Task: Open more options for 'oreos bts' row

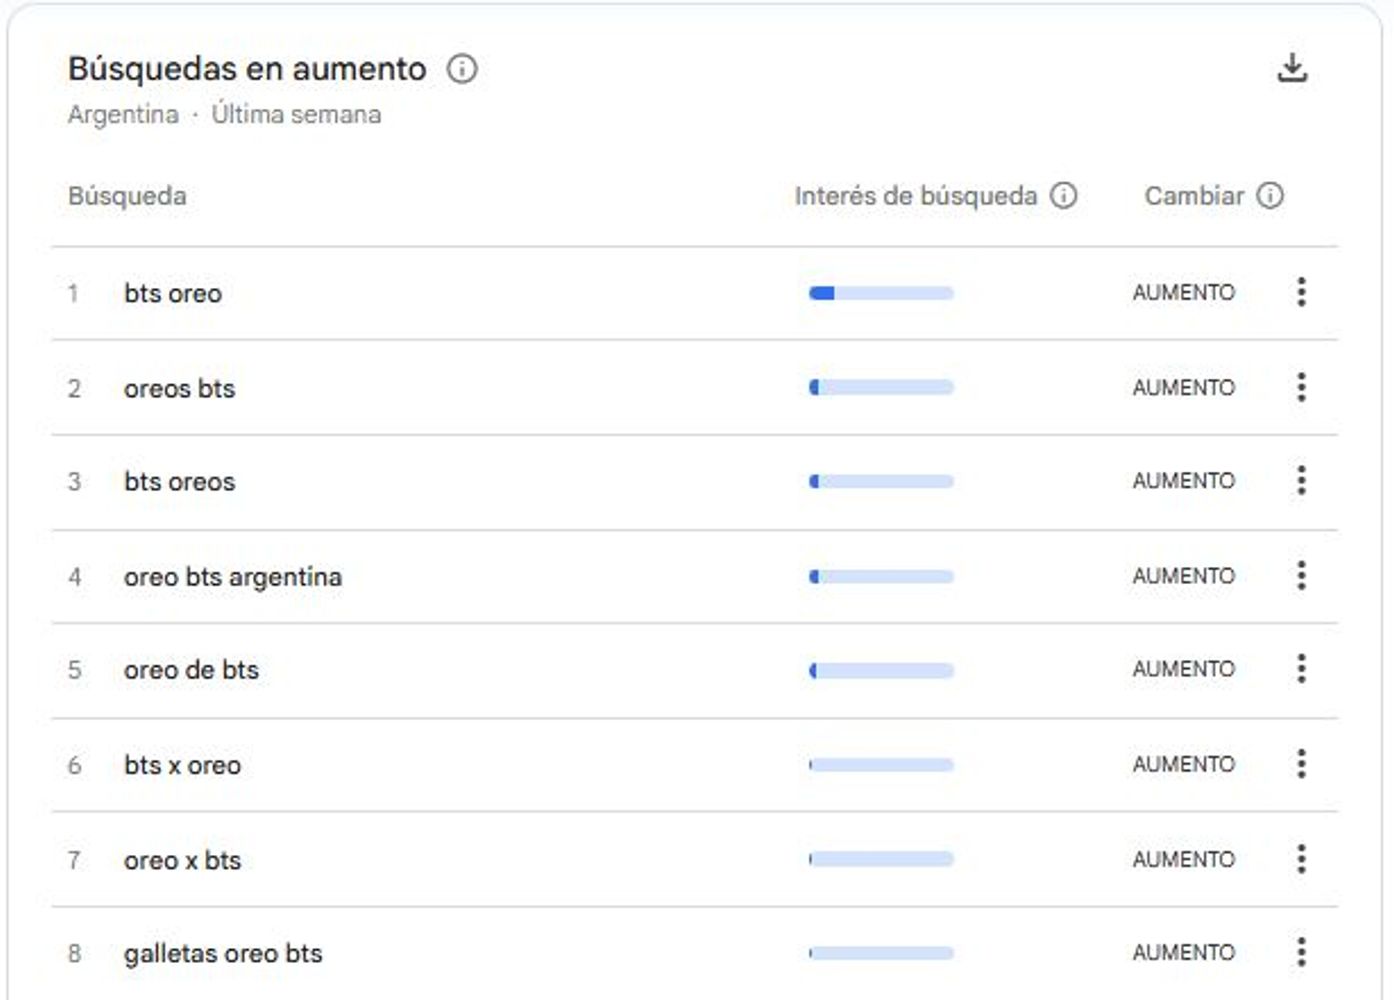Action: (1301, 387)
